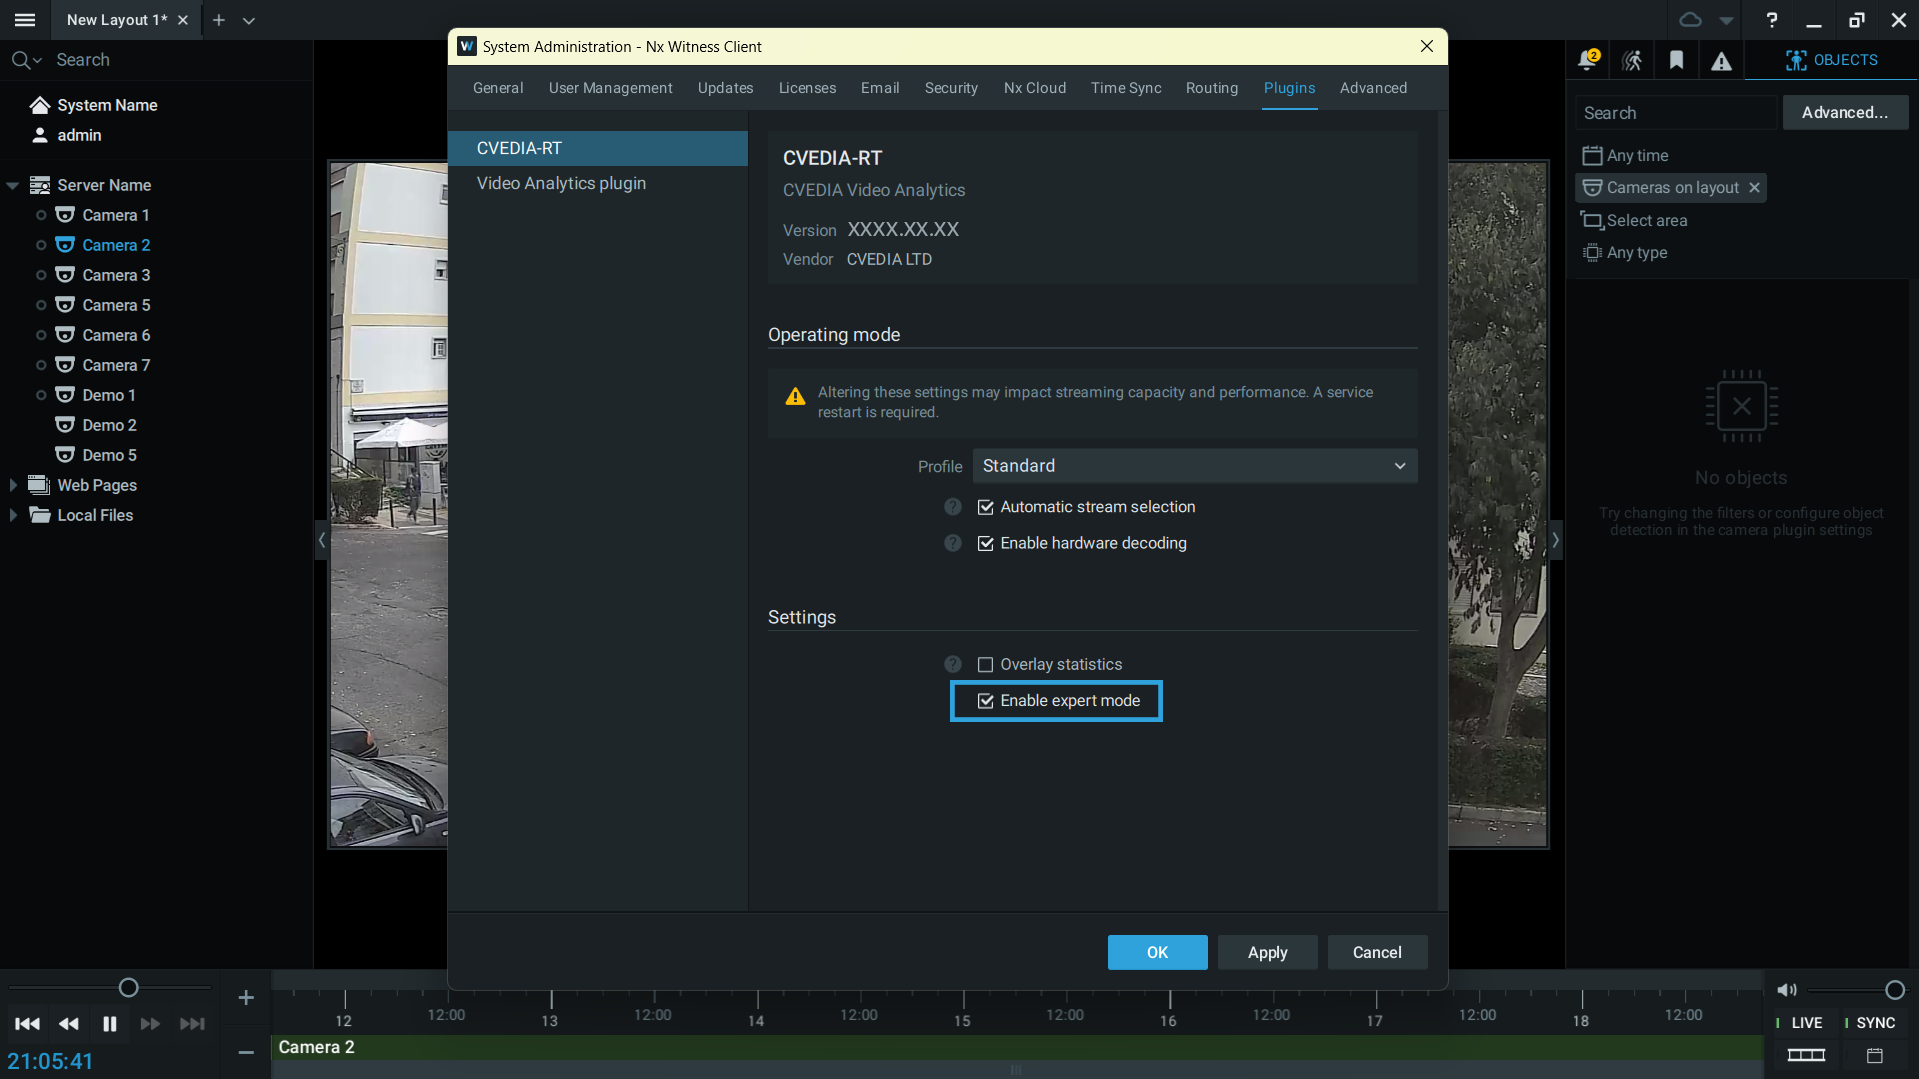
Task: Switch to the General tab
Action: pyautogui.click(x=498, y=88)
